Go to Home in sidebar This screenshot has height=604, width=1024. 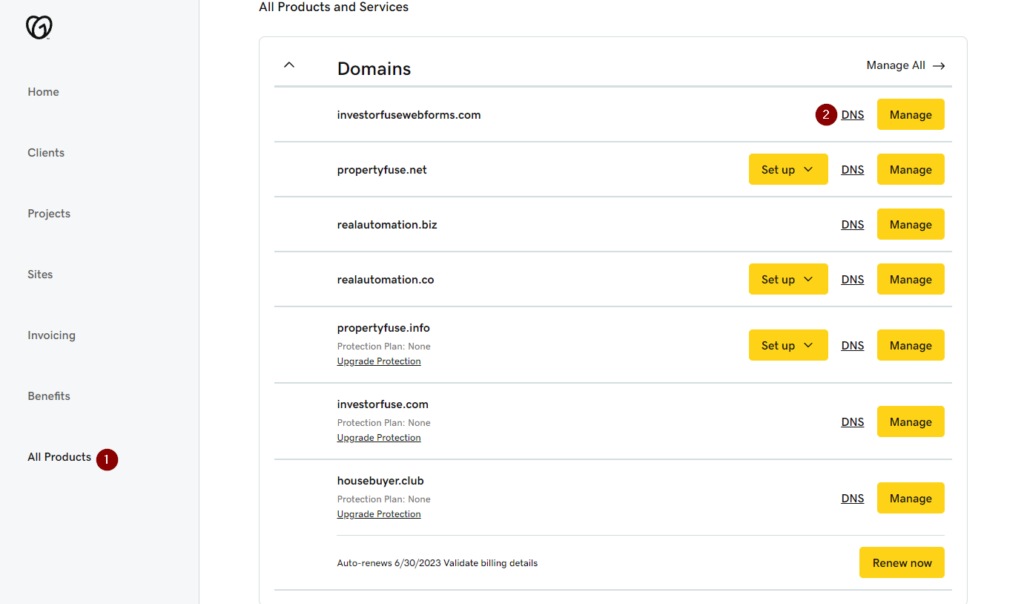pos(43,92)
